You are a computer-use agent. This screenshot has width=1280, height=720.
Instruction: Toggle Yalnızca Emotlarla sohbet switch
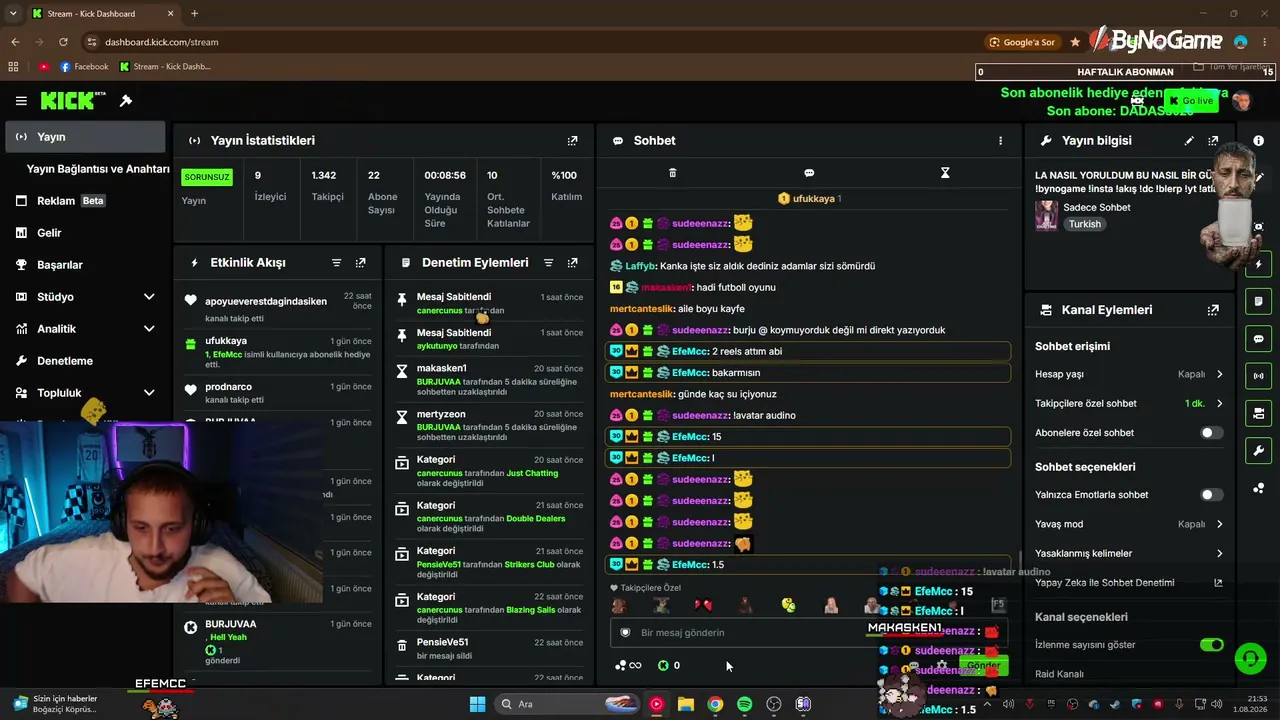[1211, 495]
